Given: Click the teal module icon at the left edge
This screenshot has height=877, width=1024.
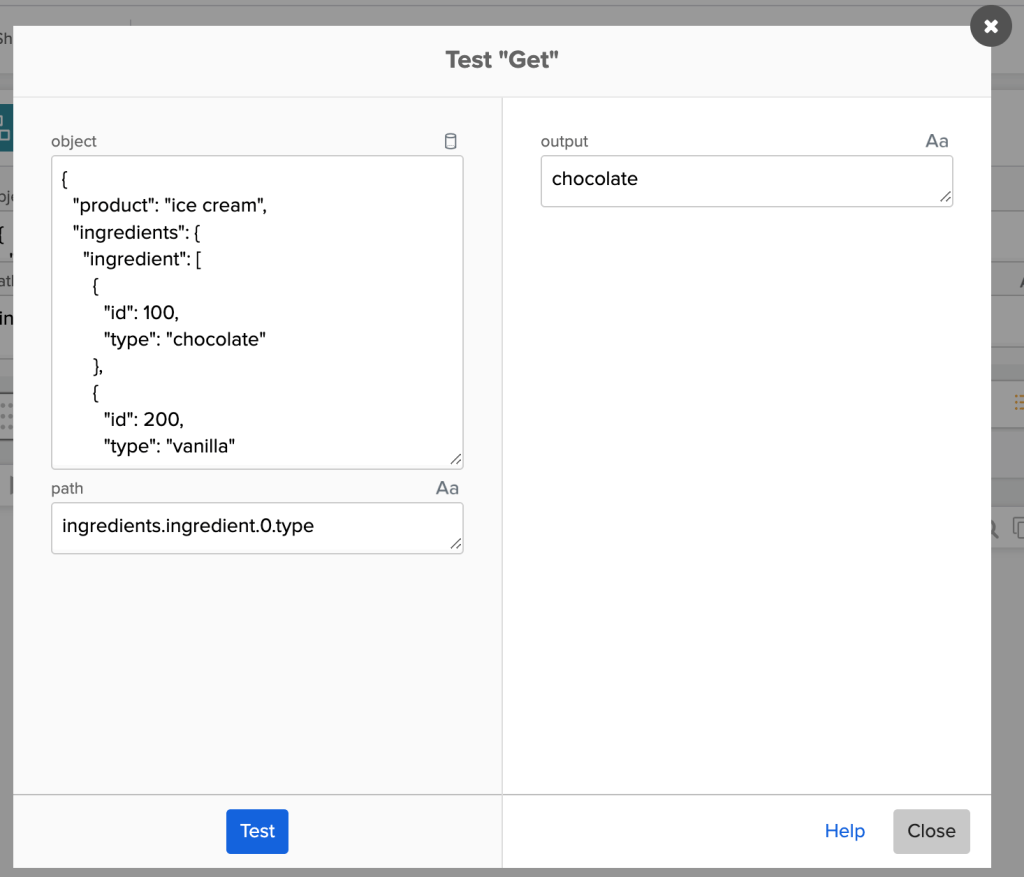Looking at the screenshot, I should pos(6,128).
